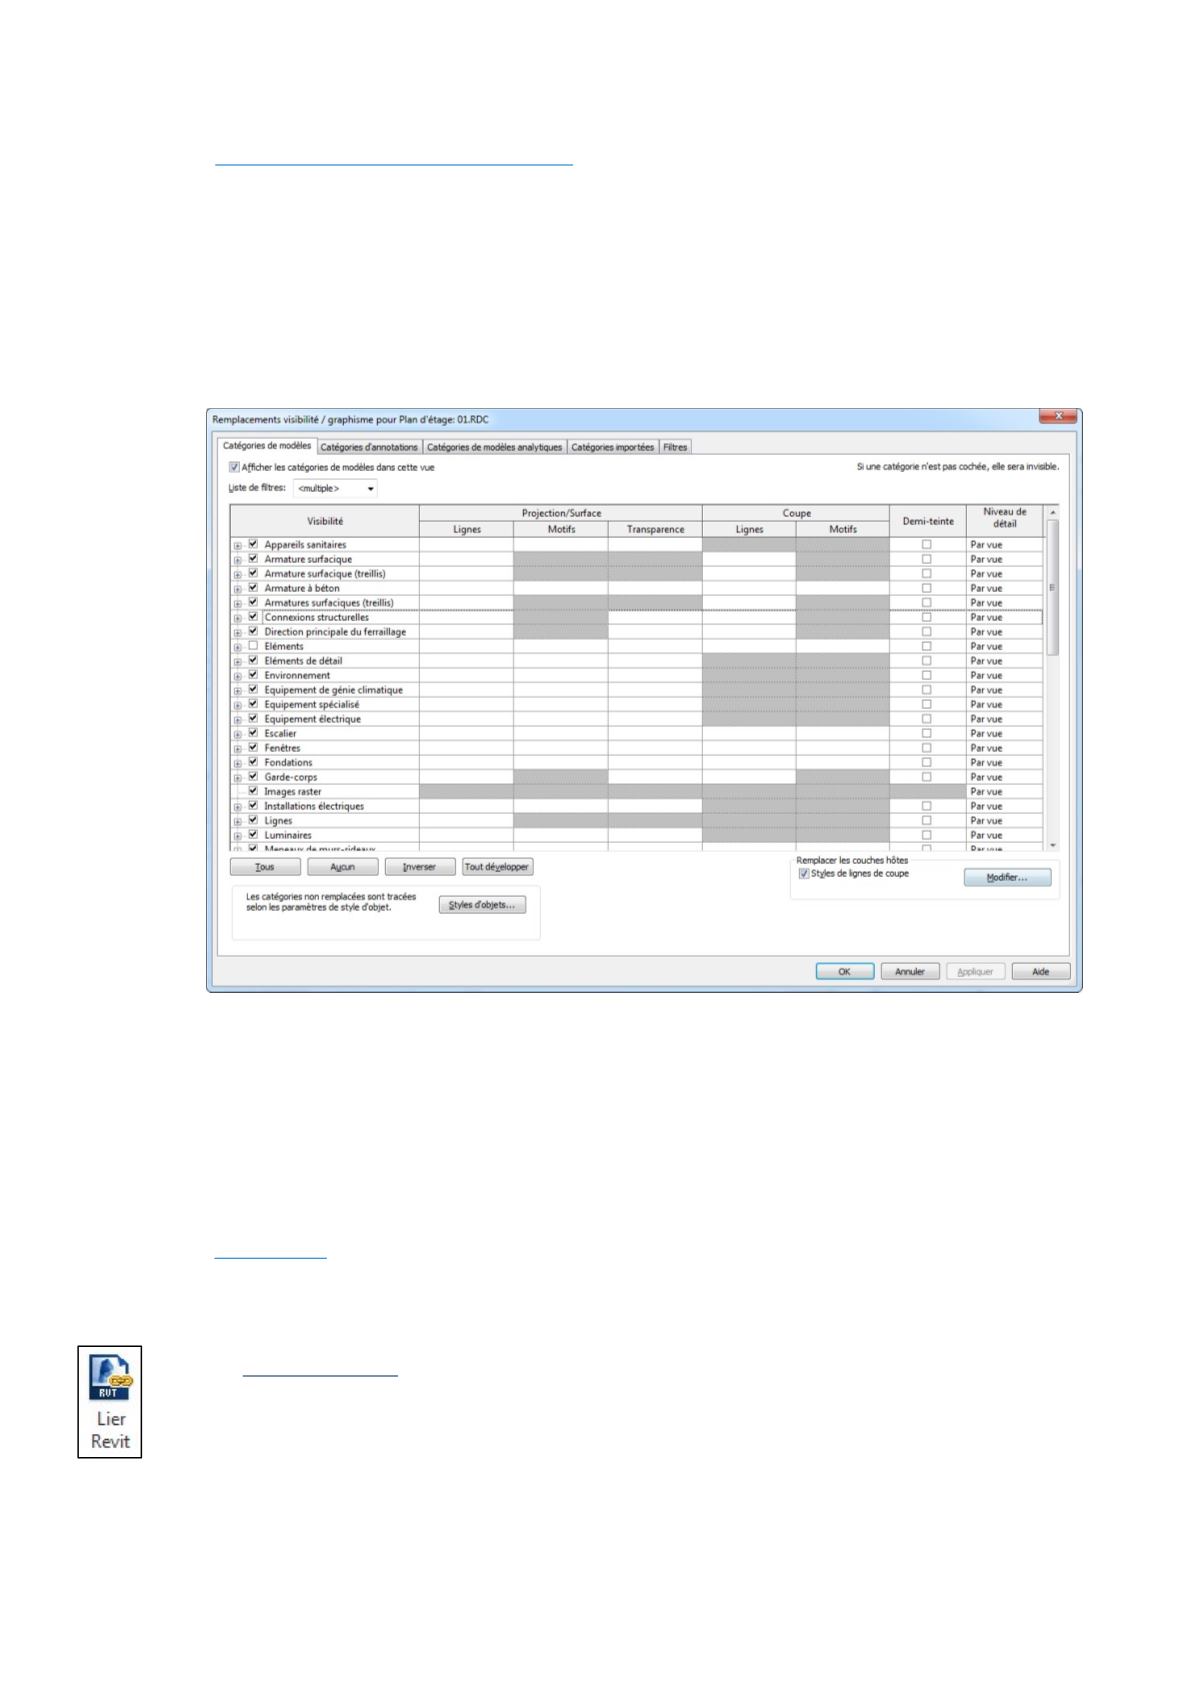
Task: Open the Liste de filtres dropdown
Action: click(x=336, y=489)
